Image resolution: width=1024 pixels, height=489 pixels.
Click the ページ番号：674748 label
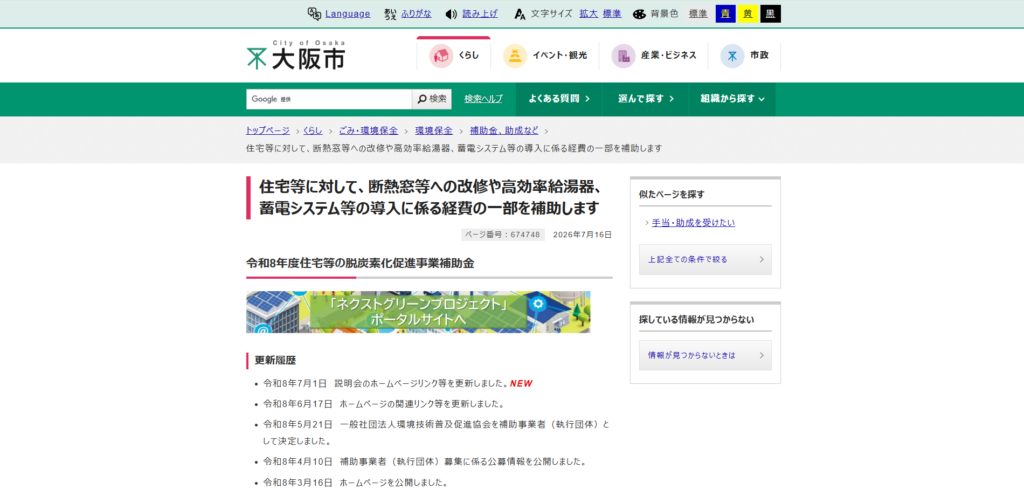click(x=503, y=235)
